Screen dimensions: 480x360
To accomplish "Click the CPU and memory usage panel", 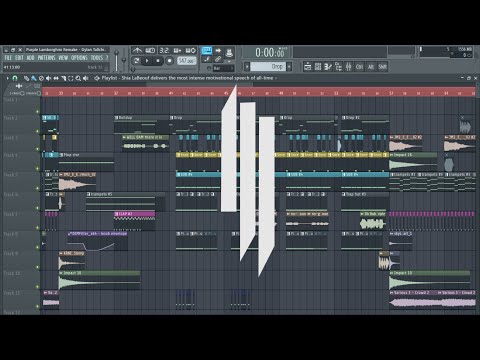I will tap(445, 52).
